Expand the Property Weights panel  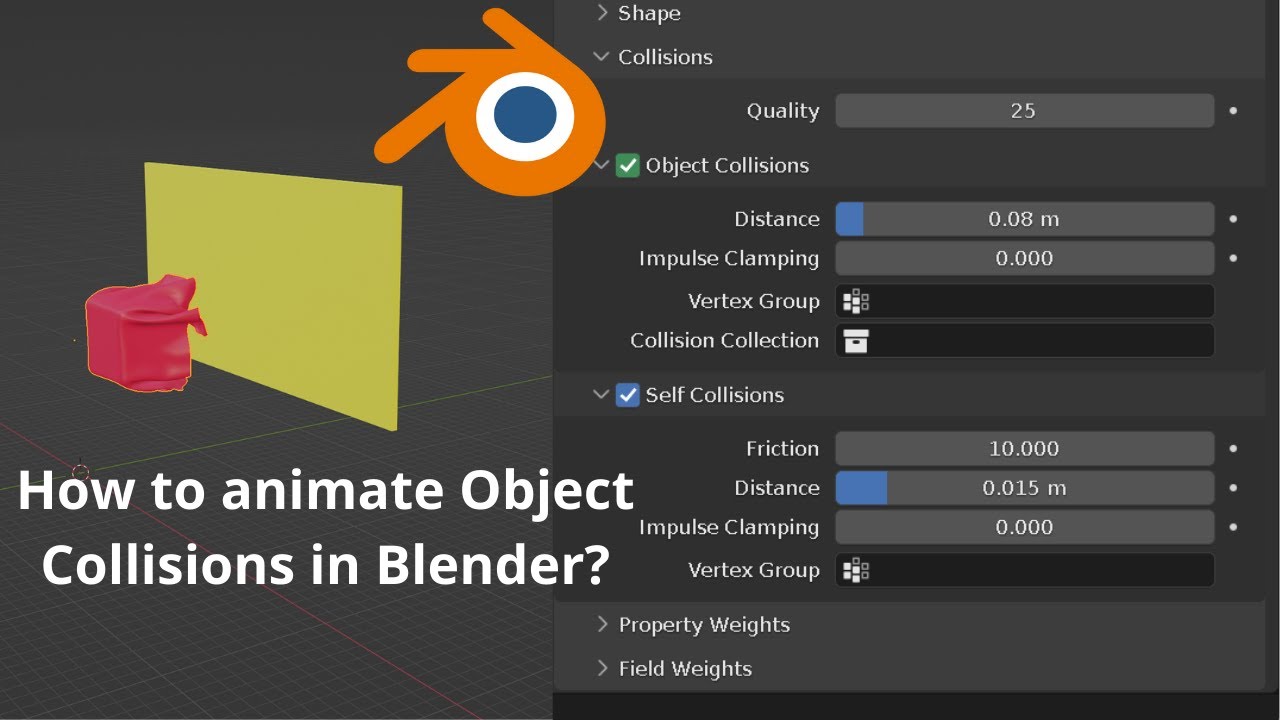[602, 624]
